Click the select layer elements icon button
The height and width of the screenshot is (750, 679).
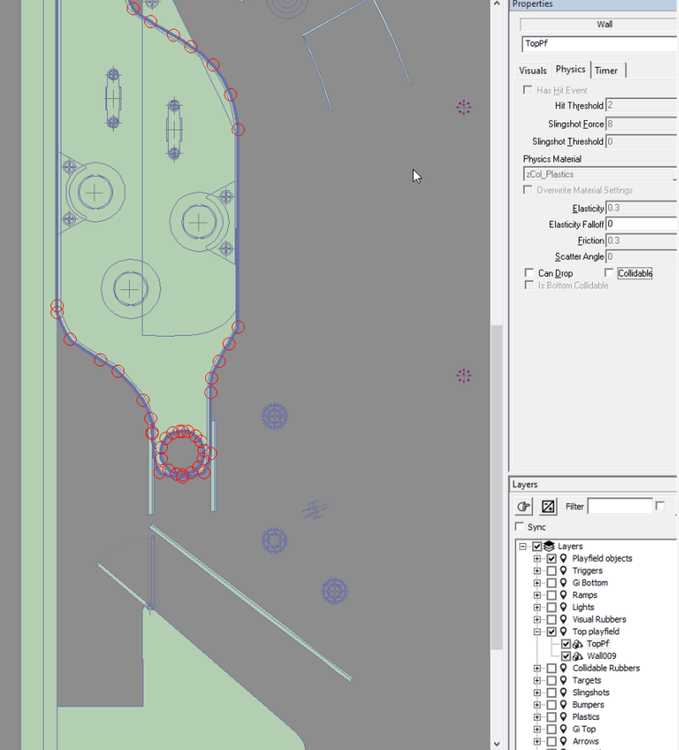[548, 506]
